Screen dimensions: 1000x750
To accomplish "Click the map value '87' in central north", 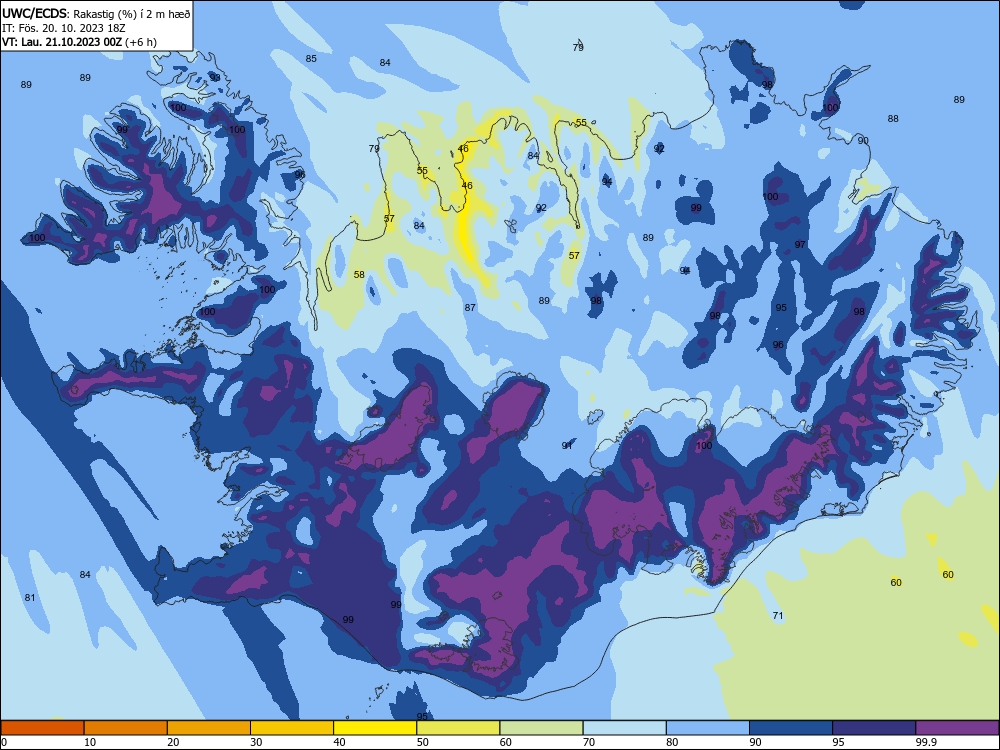I will pyautogui.click(x=470, y=307).
